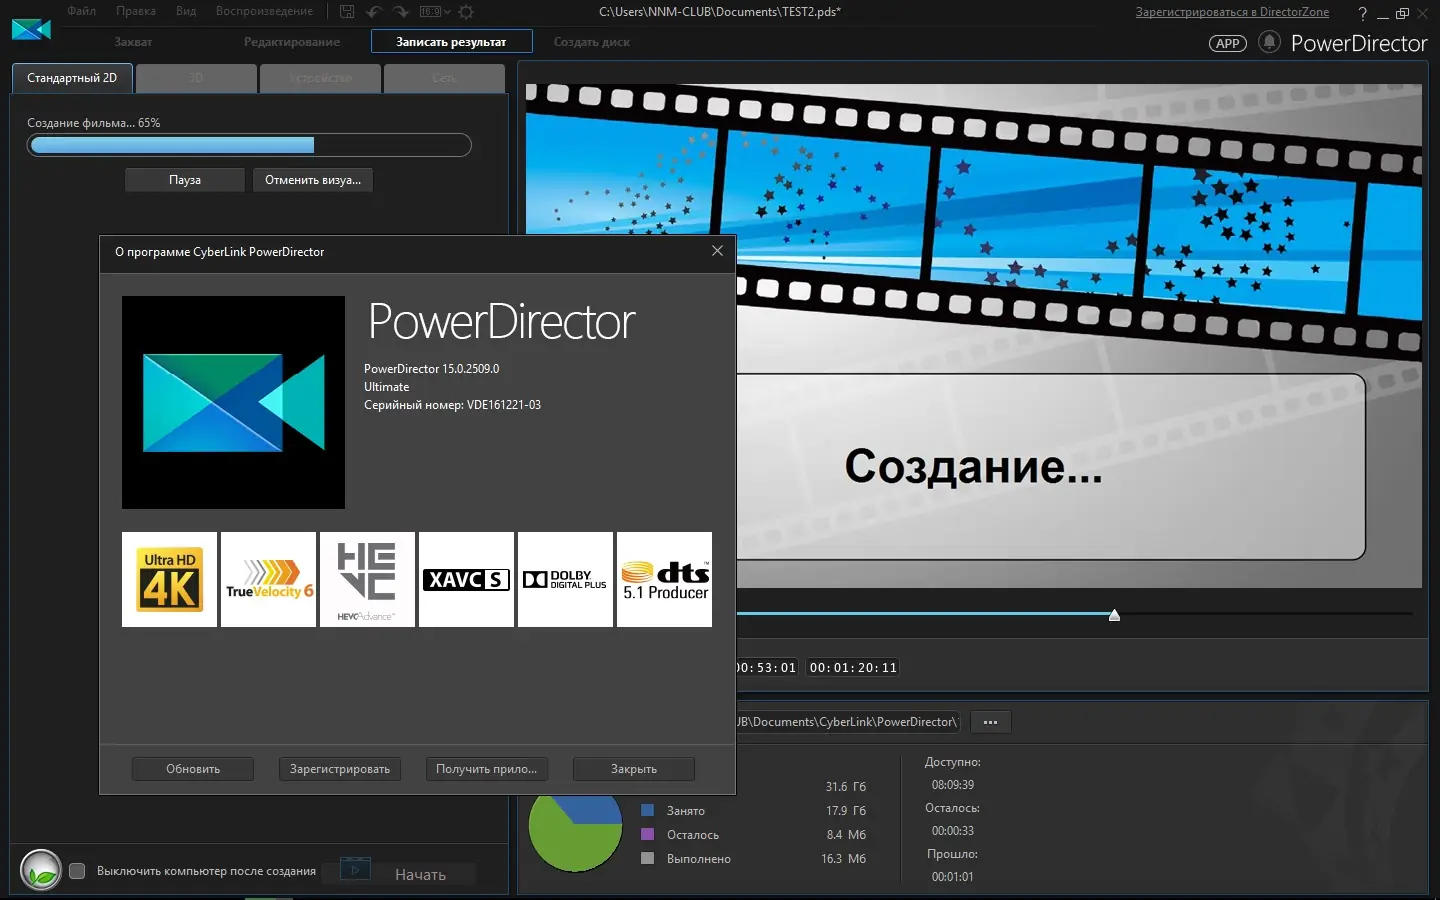
Task: Open the Вид menu
Action: (x=186, y=11)
